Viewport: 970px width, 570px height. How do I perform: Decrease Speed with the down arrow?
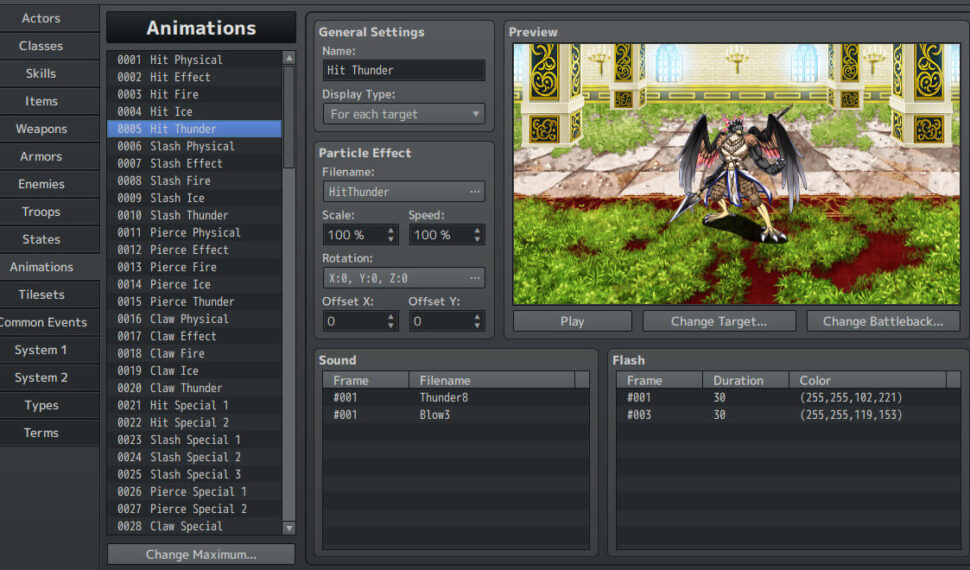[x=477, y=240]
